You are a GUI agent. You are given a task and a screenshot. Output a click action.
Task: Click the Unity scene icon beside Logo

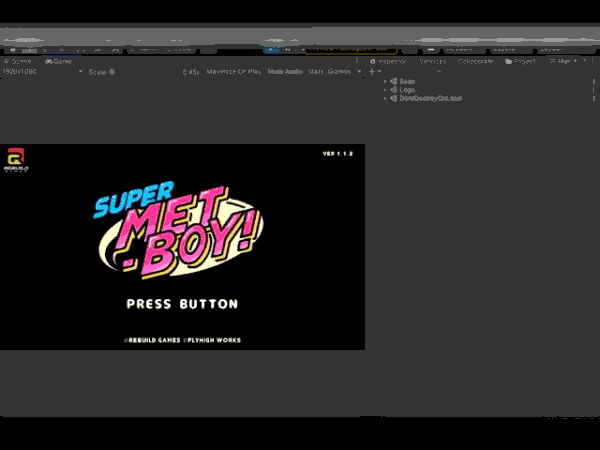point(393,90)
